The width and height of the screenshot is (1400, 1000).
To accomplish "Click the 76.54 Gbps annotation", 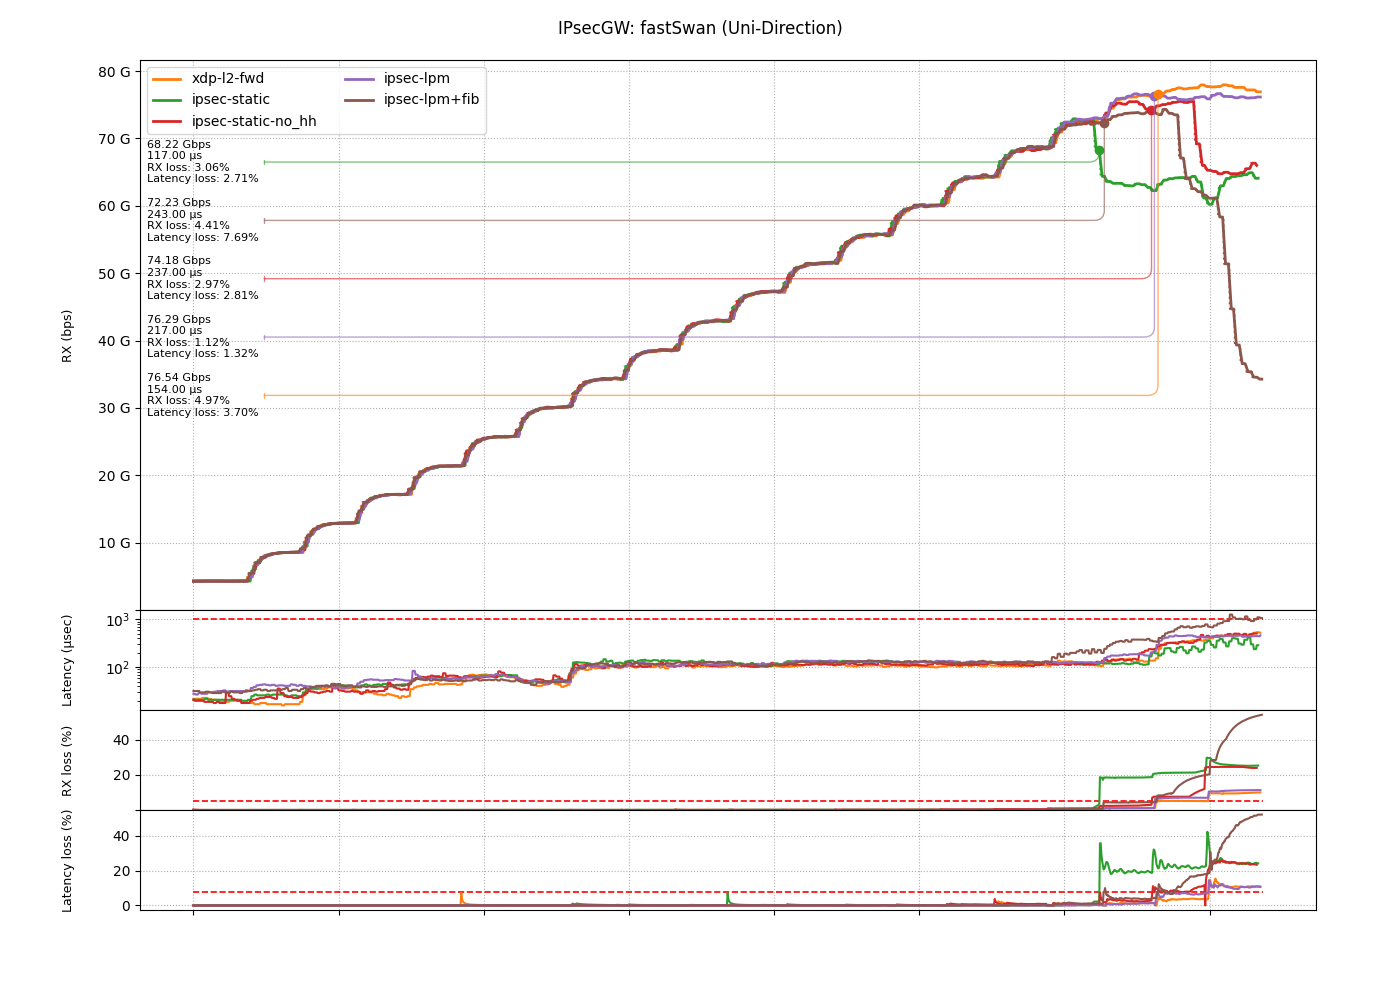I will click(x=179, y=378).
